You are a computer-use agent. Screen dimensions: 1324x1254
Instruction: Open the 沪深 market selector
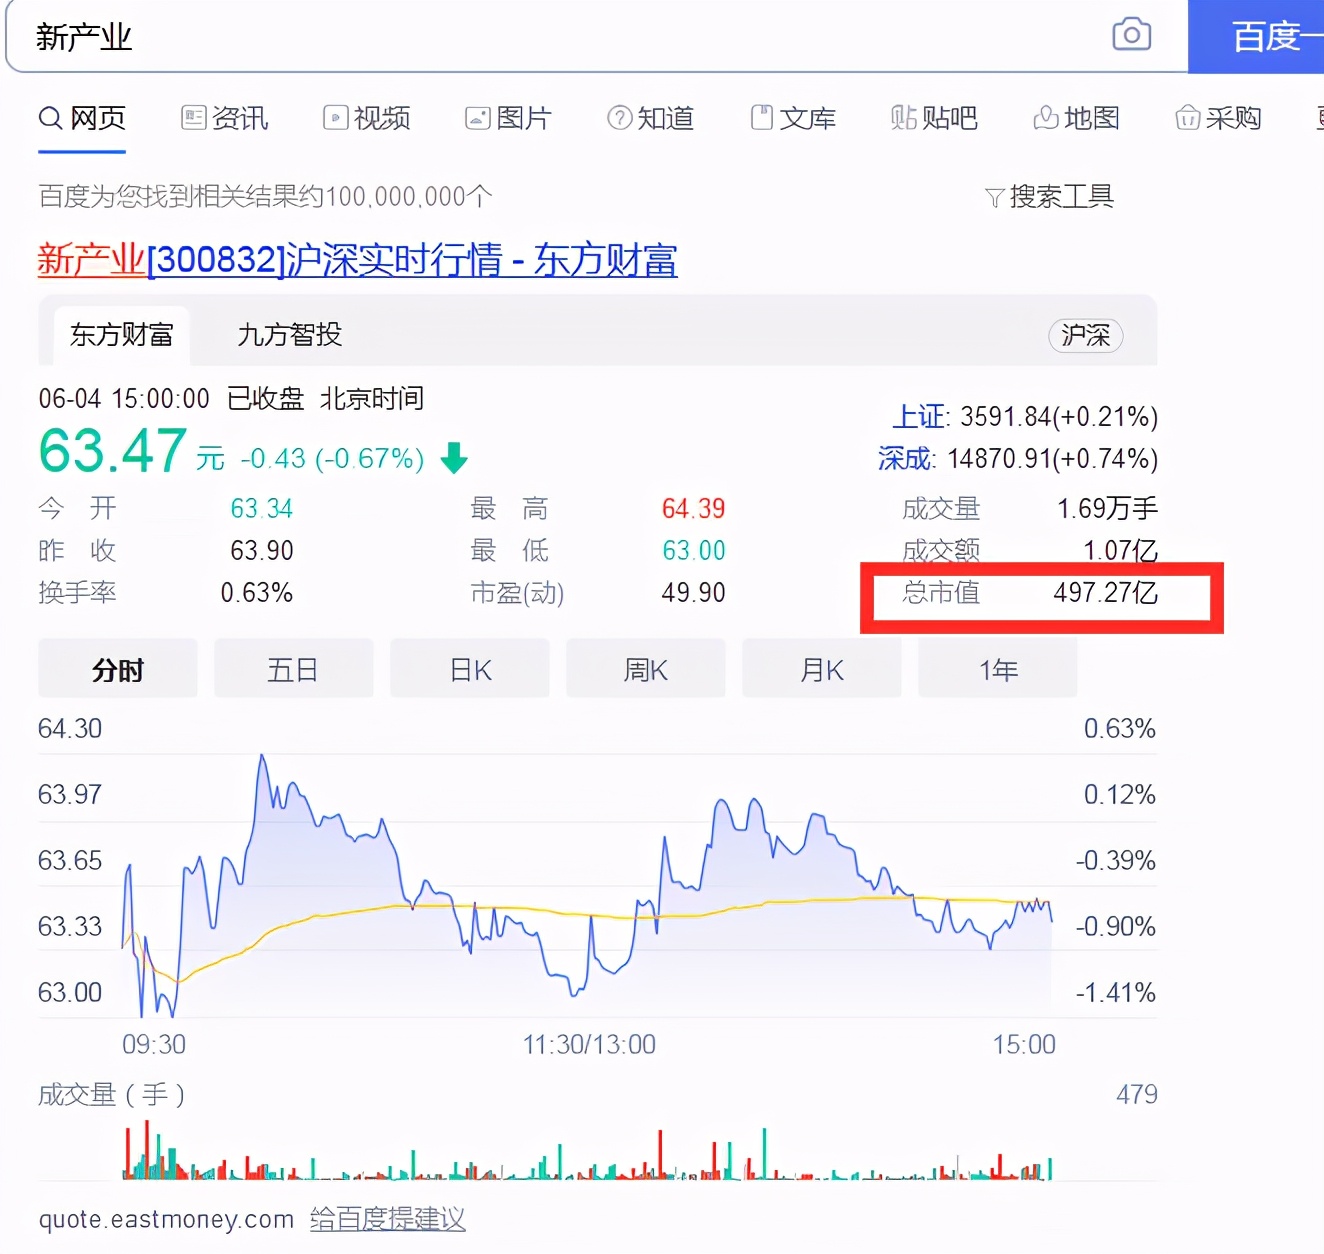pos(1086,336)
